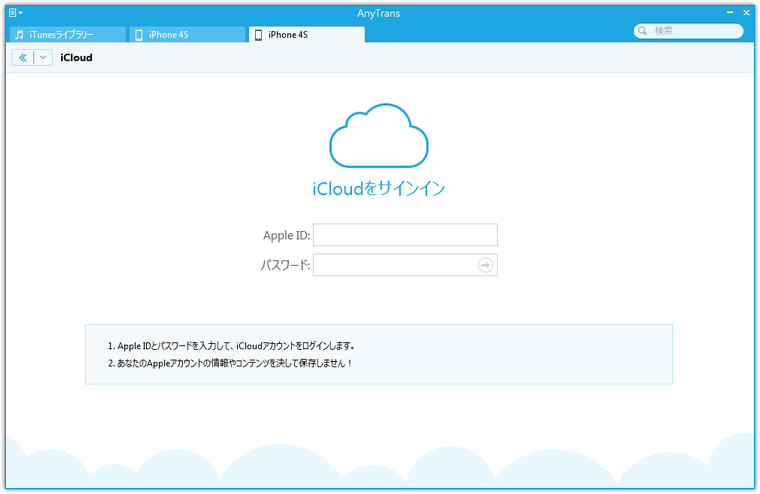
Task: Click the 検索 search field
Action: click(x=688, y=31)
